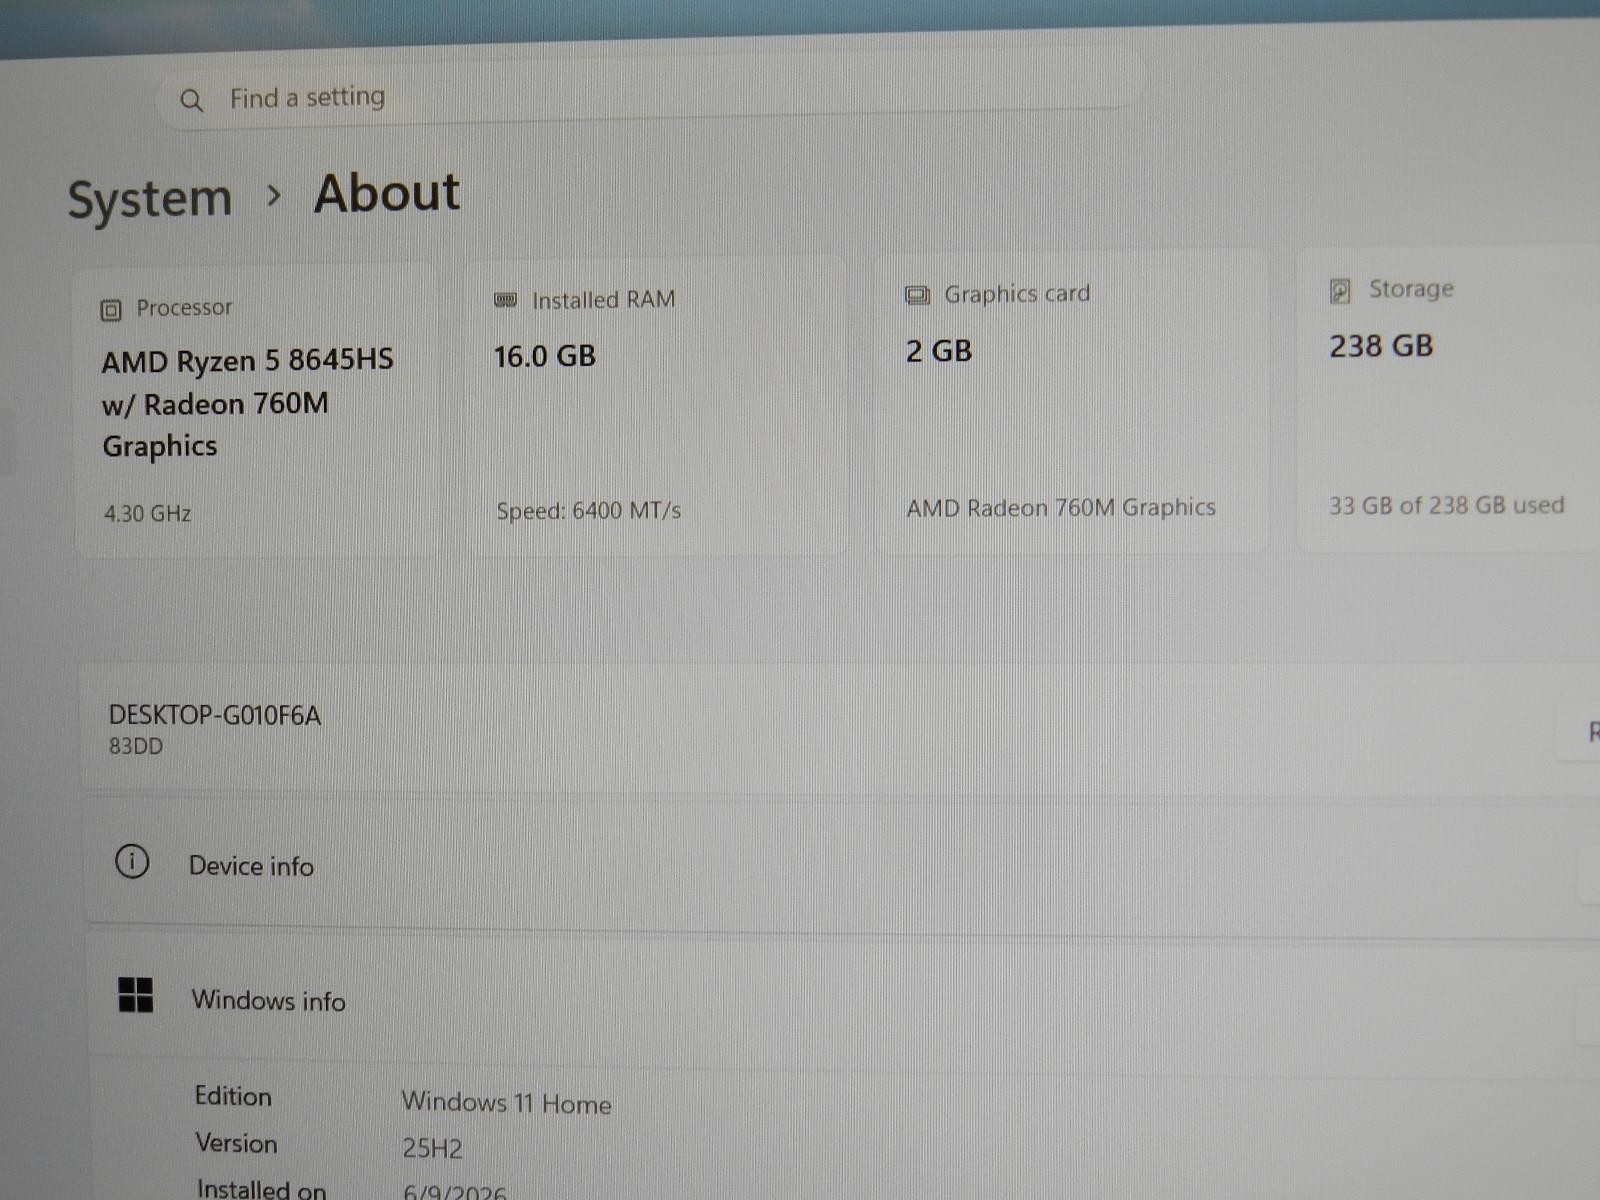Click the Graphics card icon
The height and width of the screenshot is (1200, 1600).
coord(917,295)
